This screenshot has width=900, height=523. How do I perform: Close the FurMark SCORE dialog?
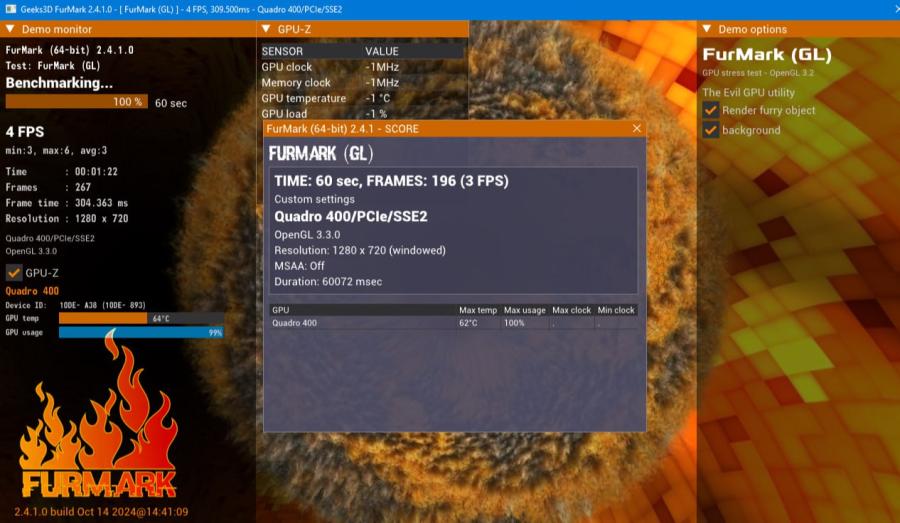tap(637, 128)
